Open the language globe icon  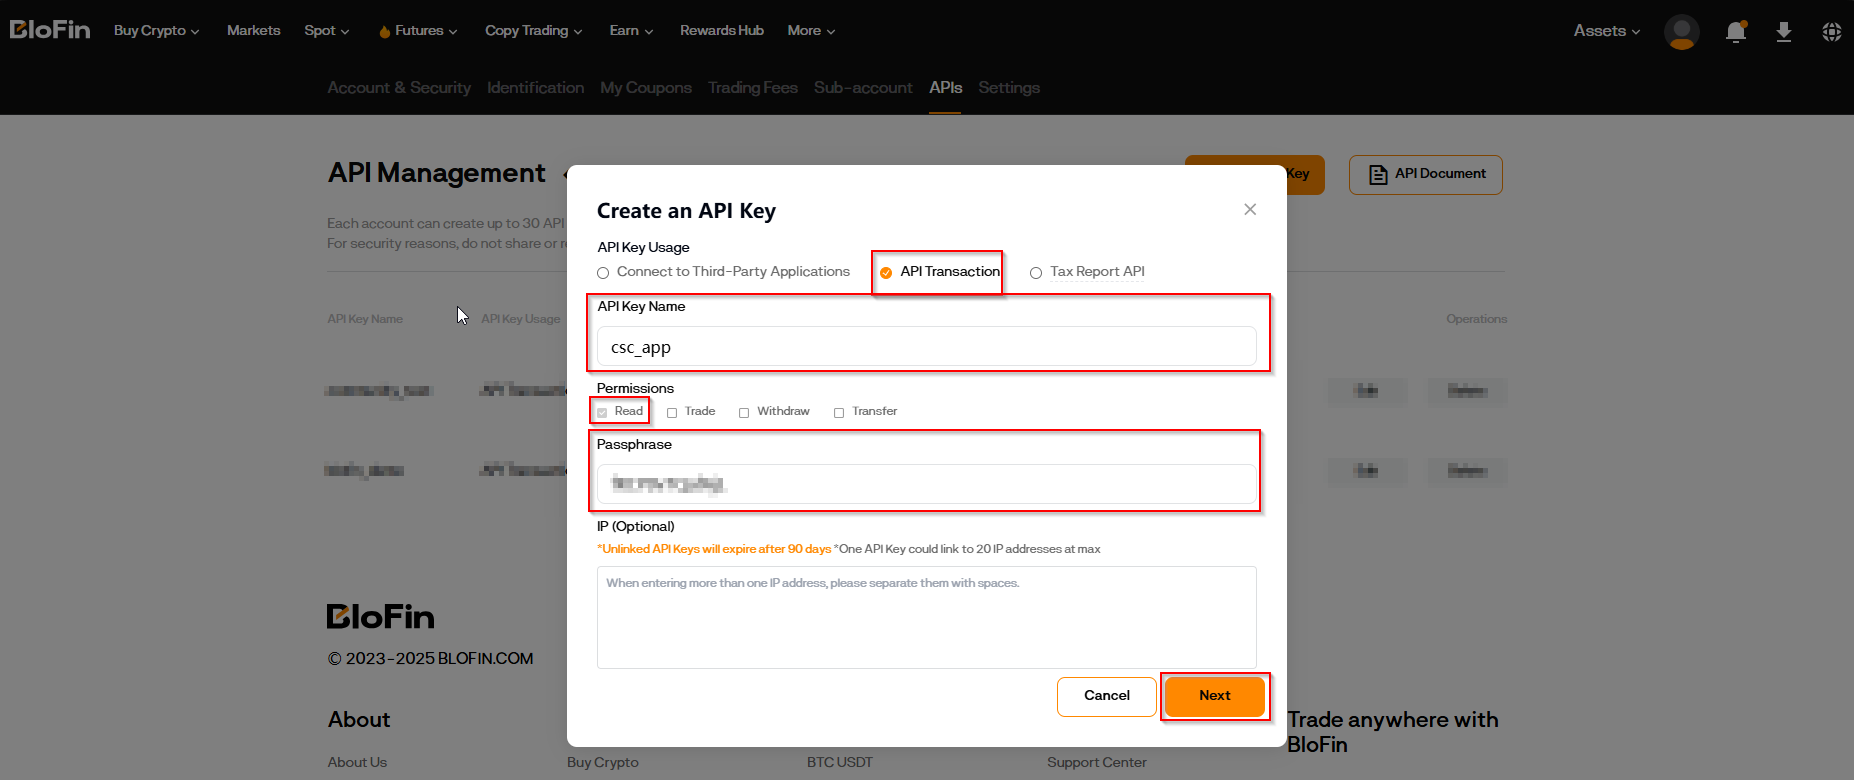1831,32
